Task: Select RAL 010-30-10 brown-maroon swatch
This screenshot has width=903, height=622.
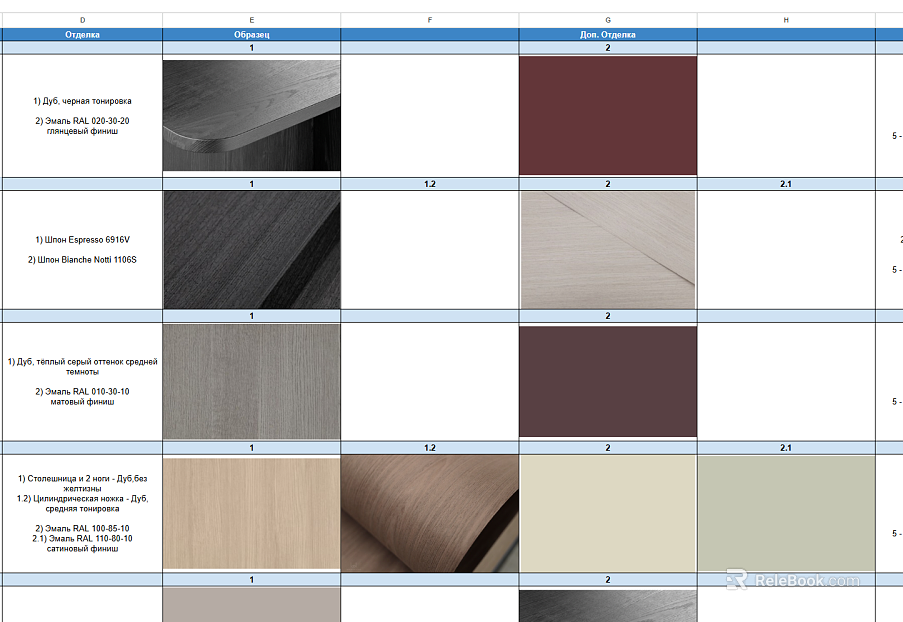Action: [x=608, y=381]
